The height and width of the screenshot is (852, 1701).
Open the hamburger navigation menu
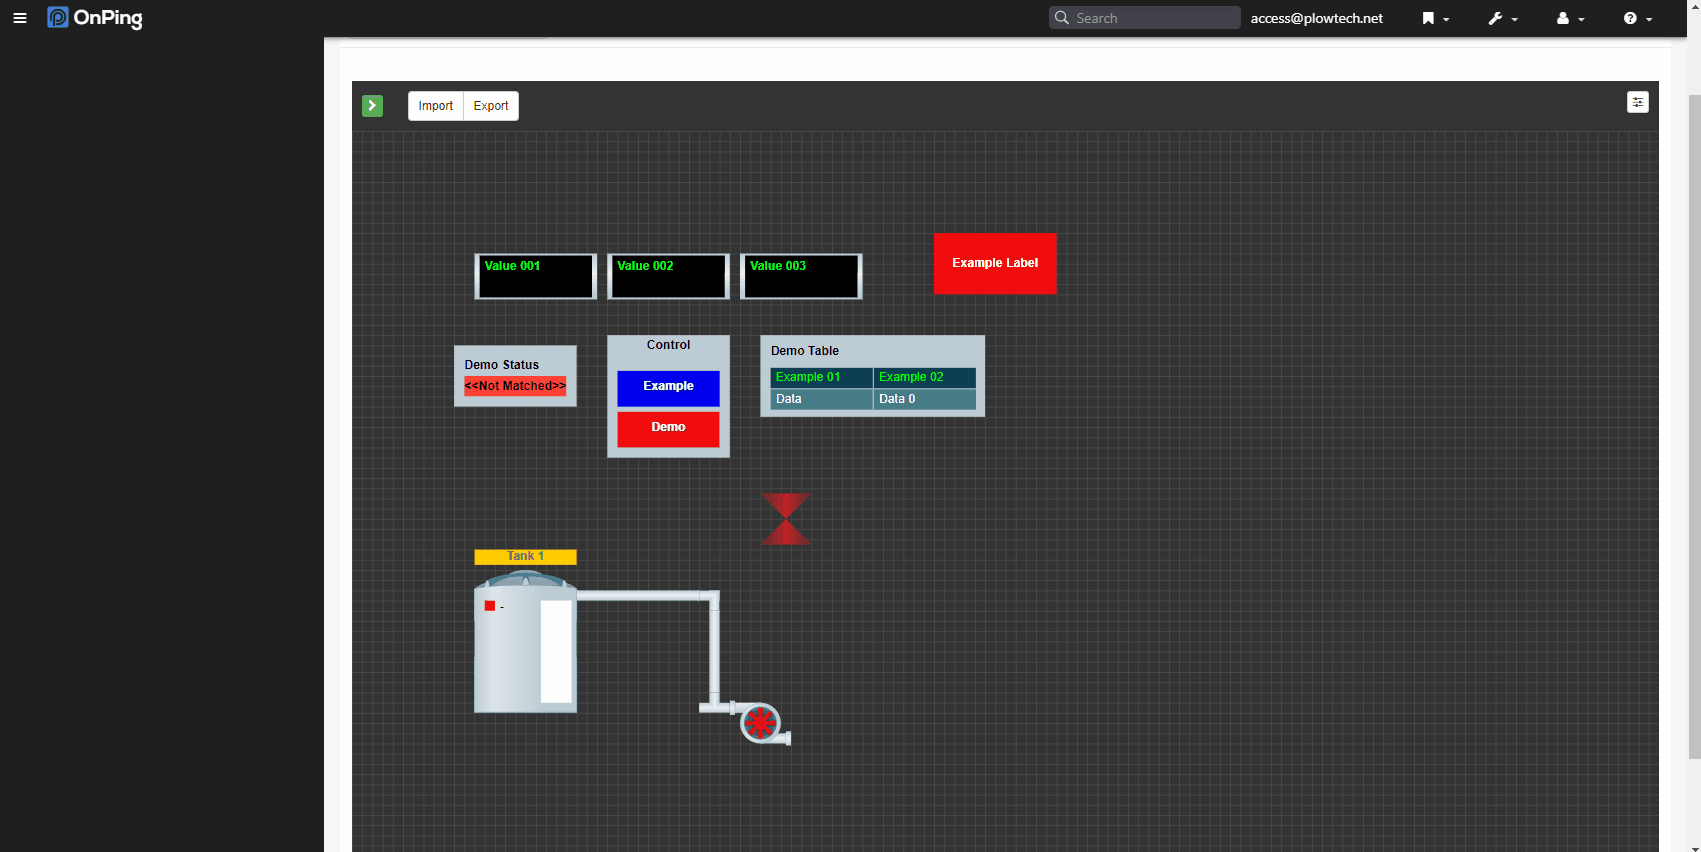19,18
